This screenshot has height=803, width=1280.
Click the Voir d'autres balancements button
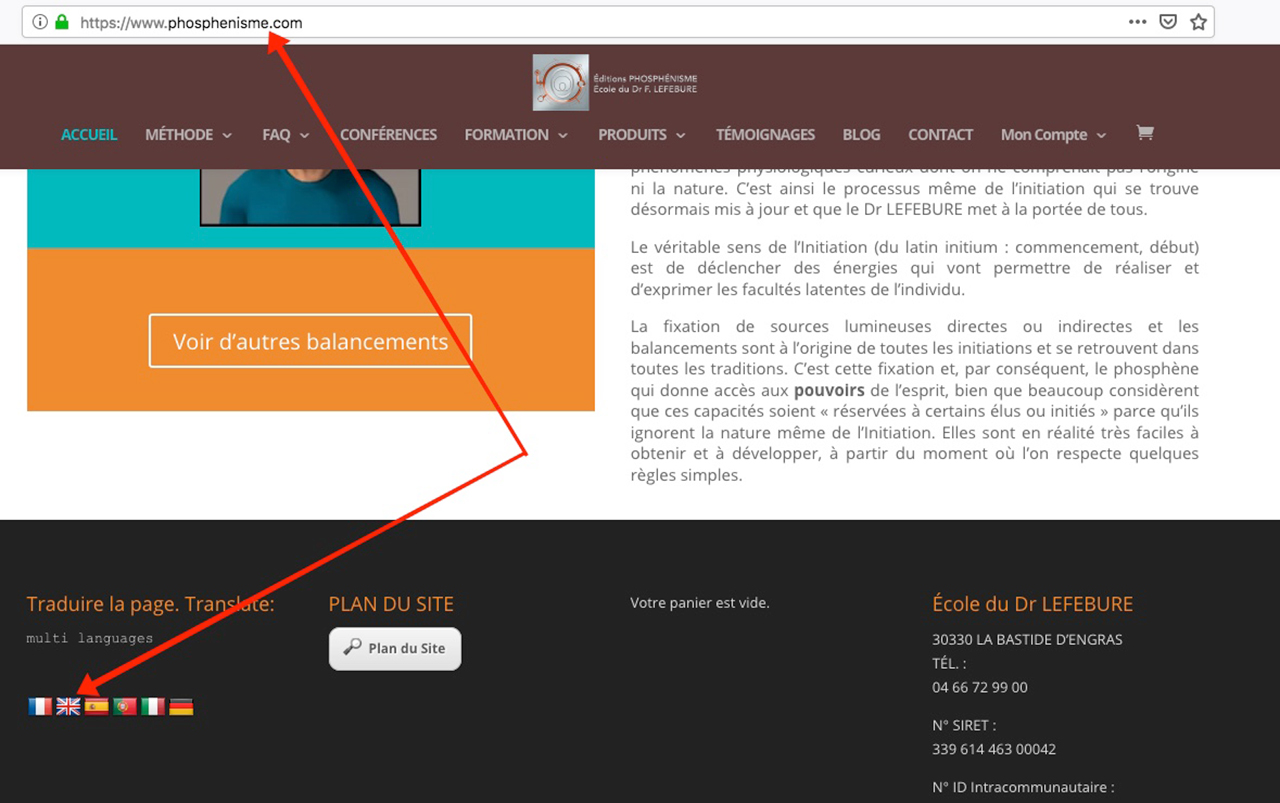point(310,341)
